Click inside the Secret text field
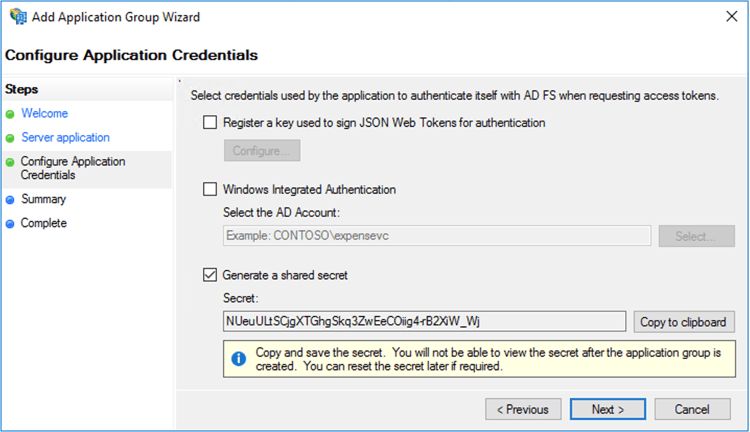Image resolution: width=750 pixels, height=432 pixels. pyautogui.click(x=425, y=321)
